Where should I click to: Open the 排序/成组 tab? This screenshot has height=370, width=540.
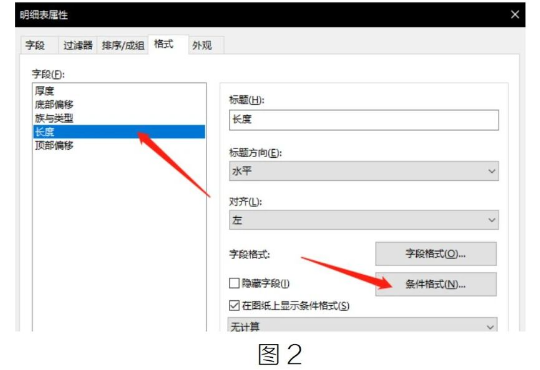[x=123, y=45]
